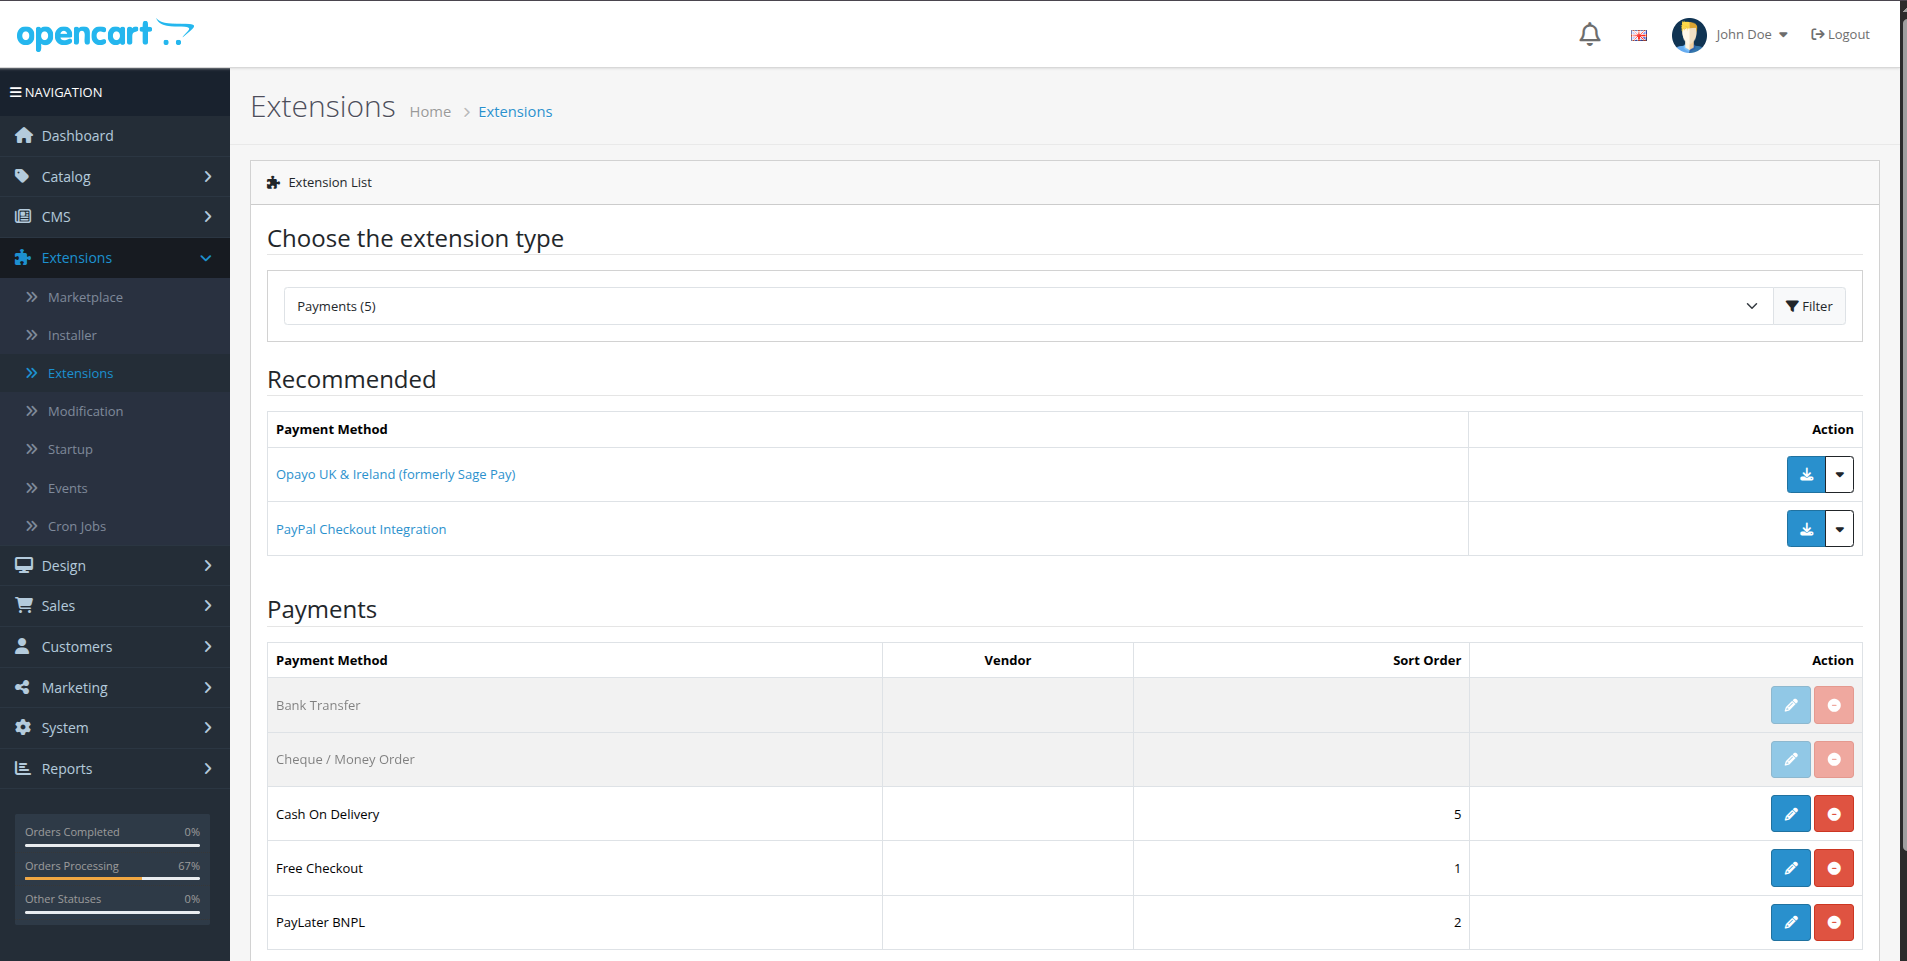Expand the Sales menu chevron

coord(207,605)
